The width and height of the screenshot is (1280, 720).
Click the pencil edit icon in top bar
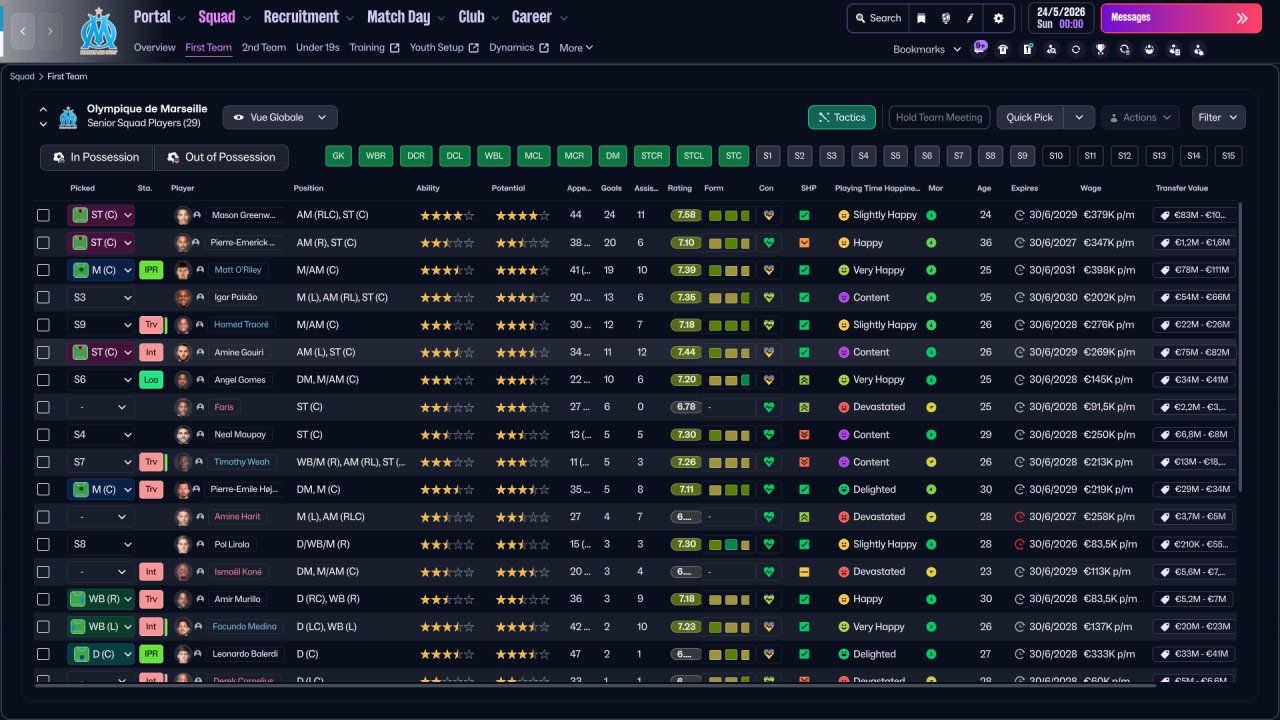coord(969,18)
